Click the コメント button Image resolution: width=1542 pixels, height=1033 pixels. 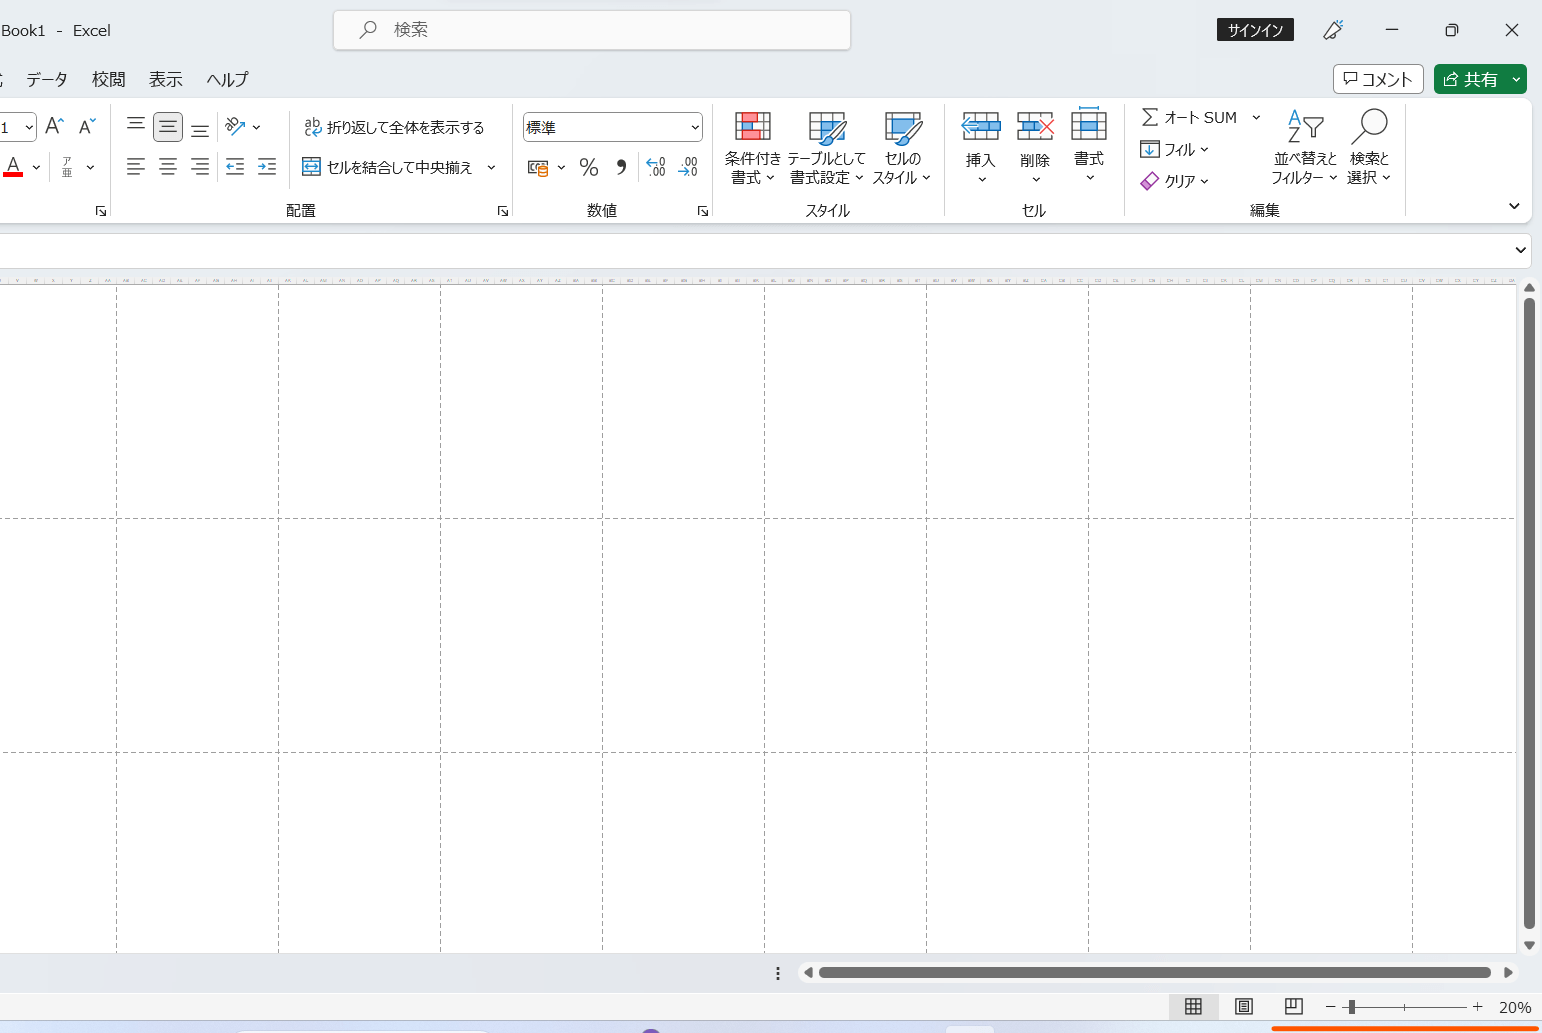[1377, 79]
